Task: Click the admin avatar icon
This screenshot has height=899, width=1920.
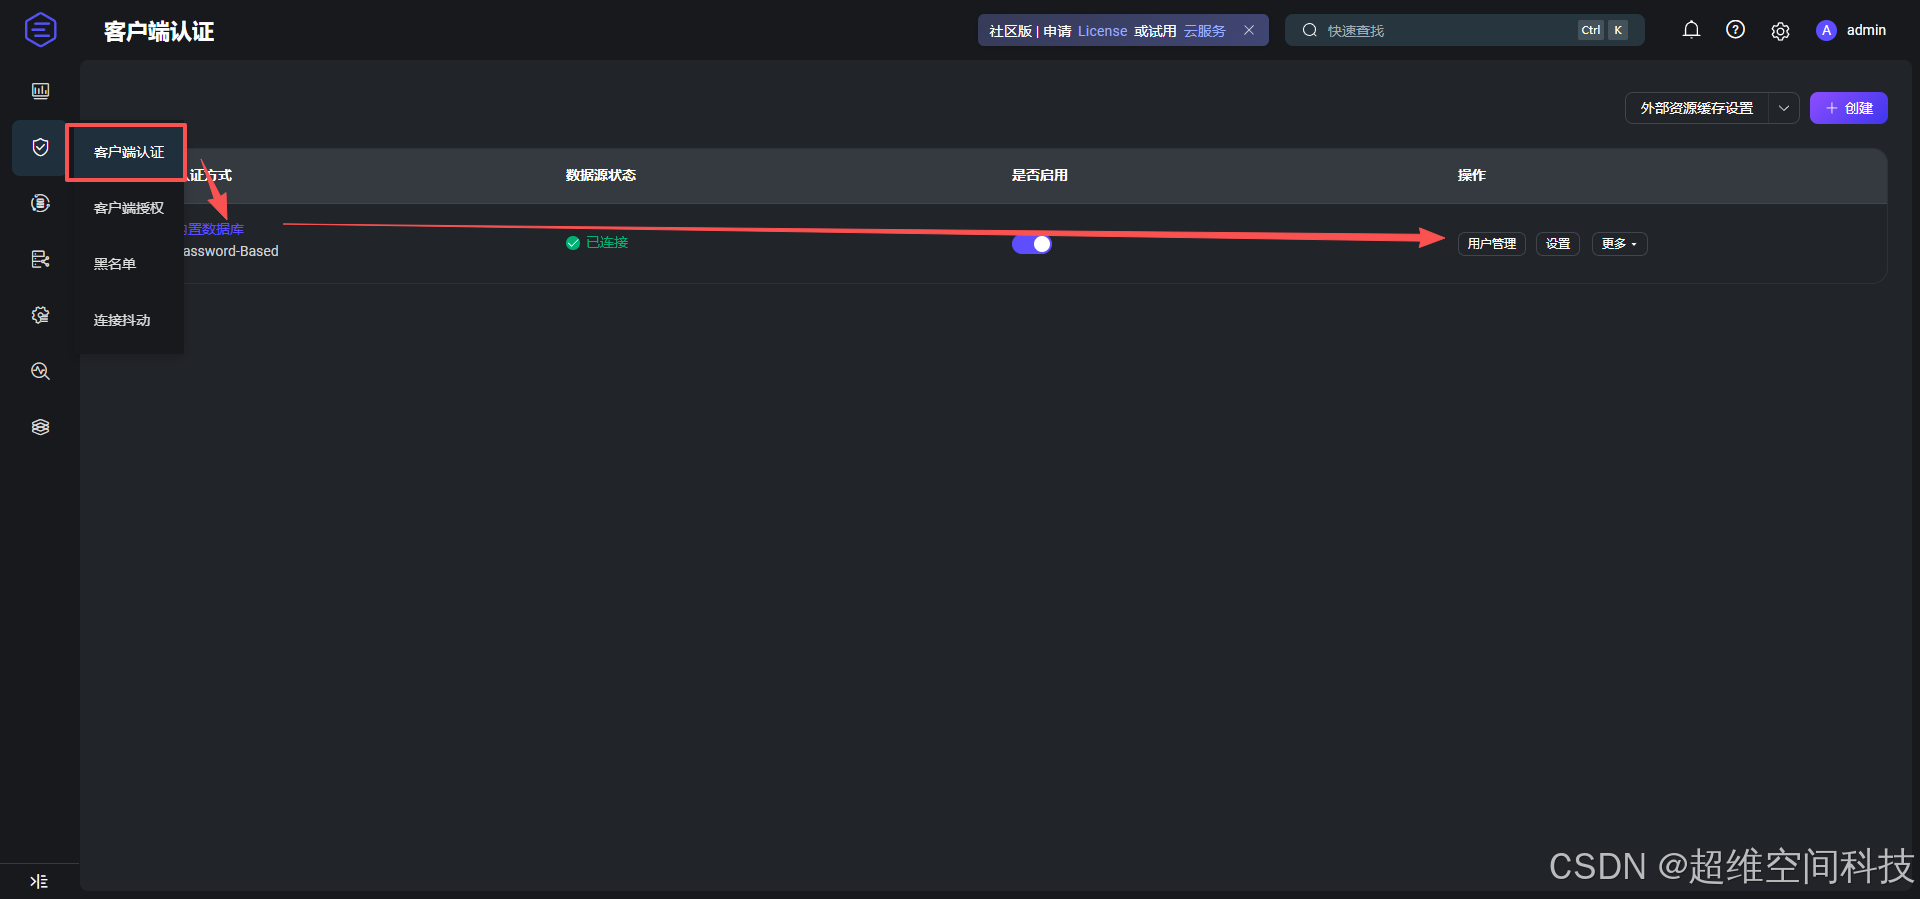Action: point(1826,30)
